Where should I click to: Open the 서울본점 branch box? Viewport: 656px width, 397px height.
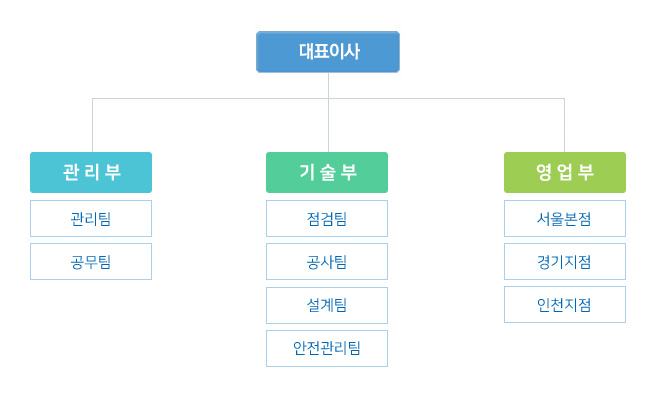pos(565,218)
